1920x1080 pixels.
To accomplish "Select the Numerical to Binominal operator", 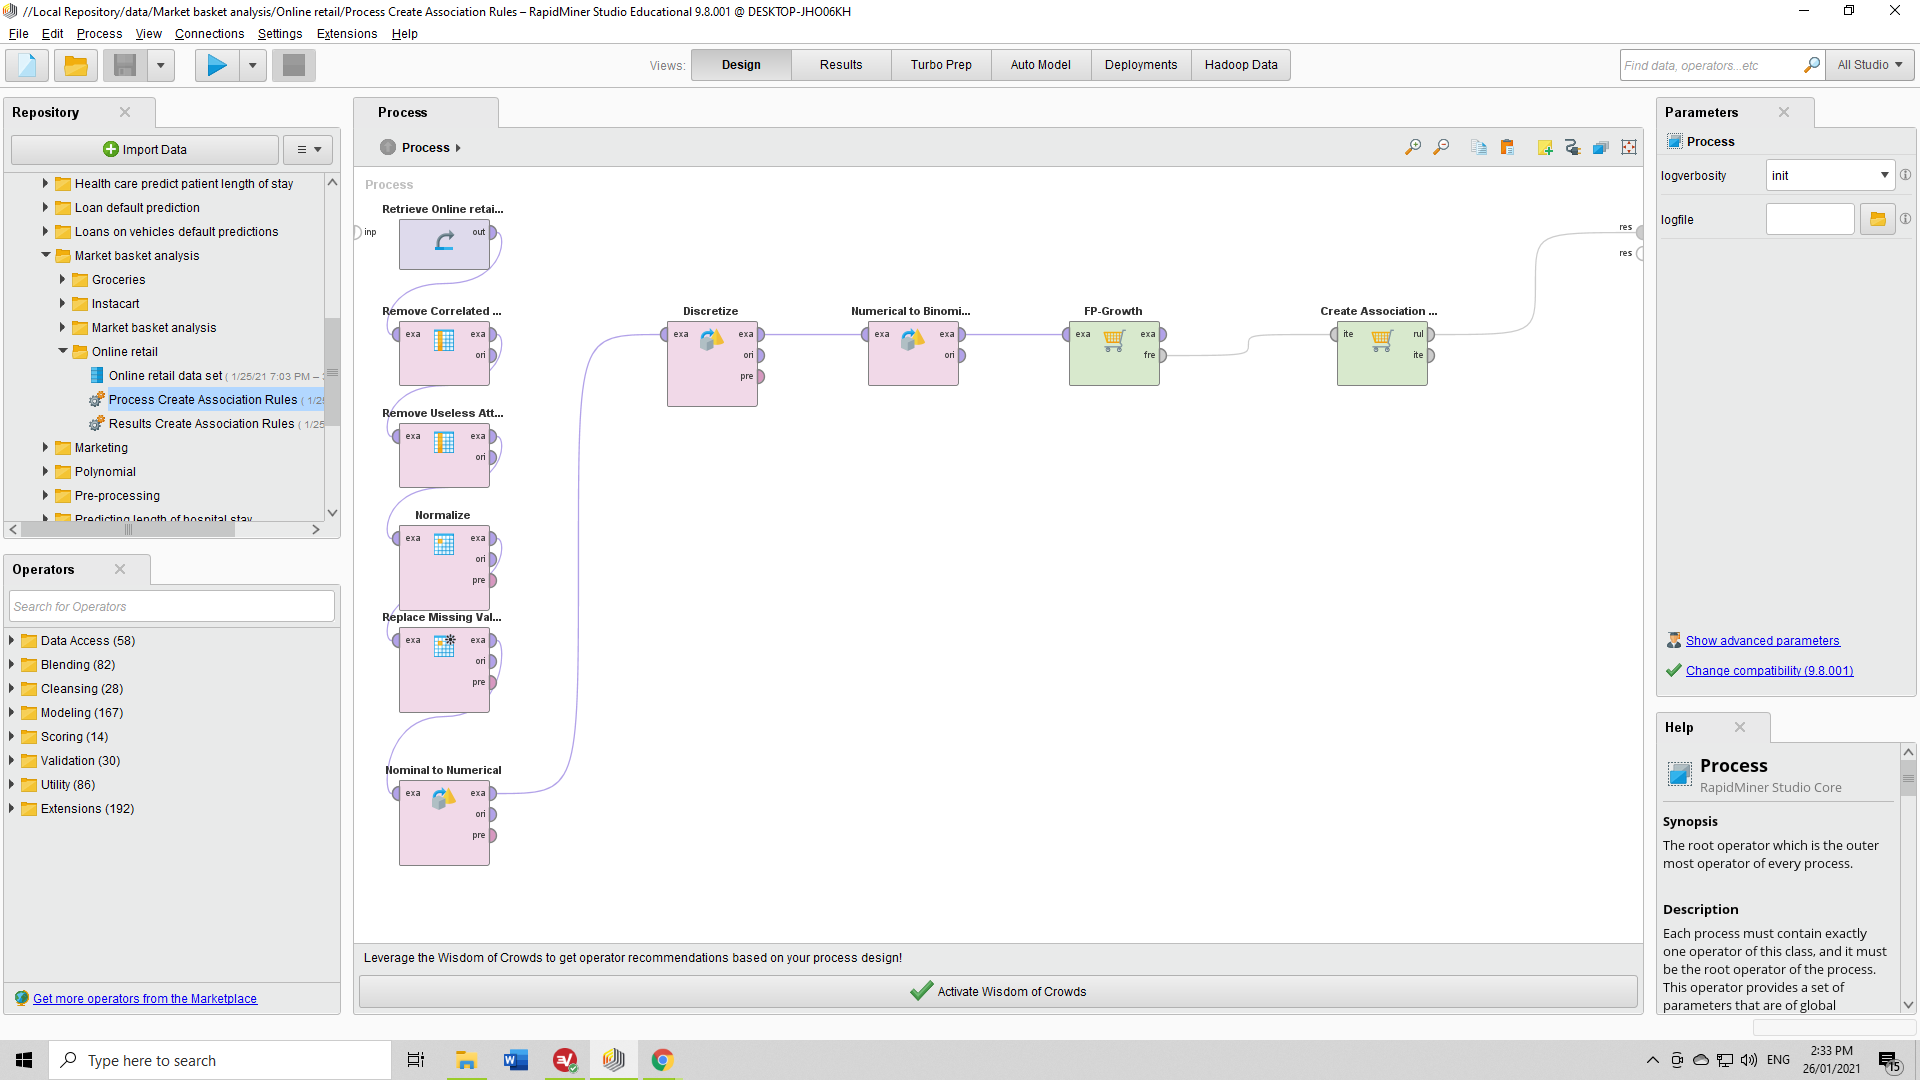I will tap(913, 353).
